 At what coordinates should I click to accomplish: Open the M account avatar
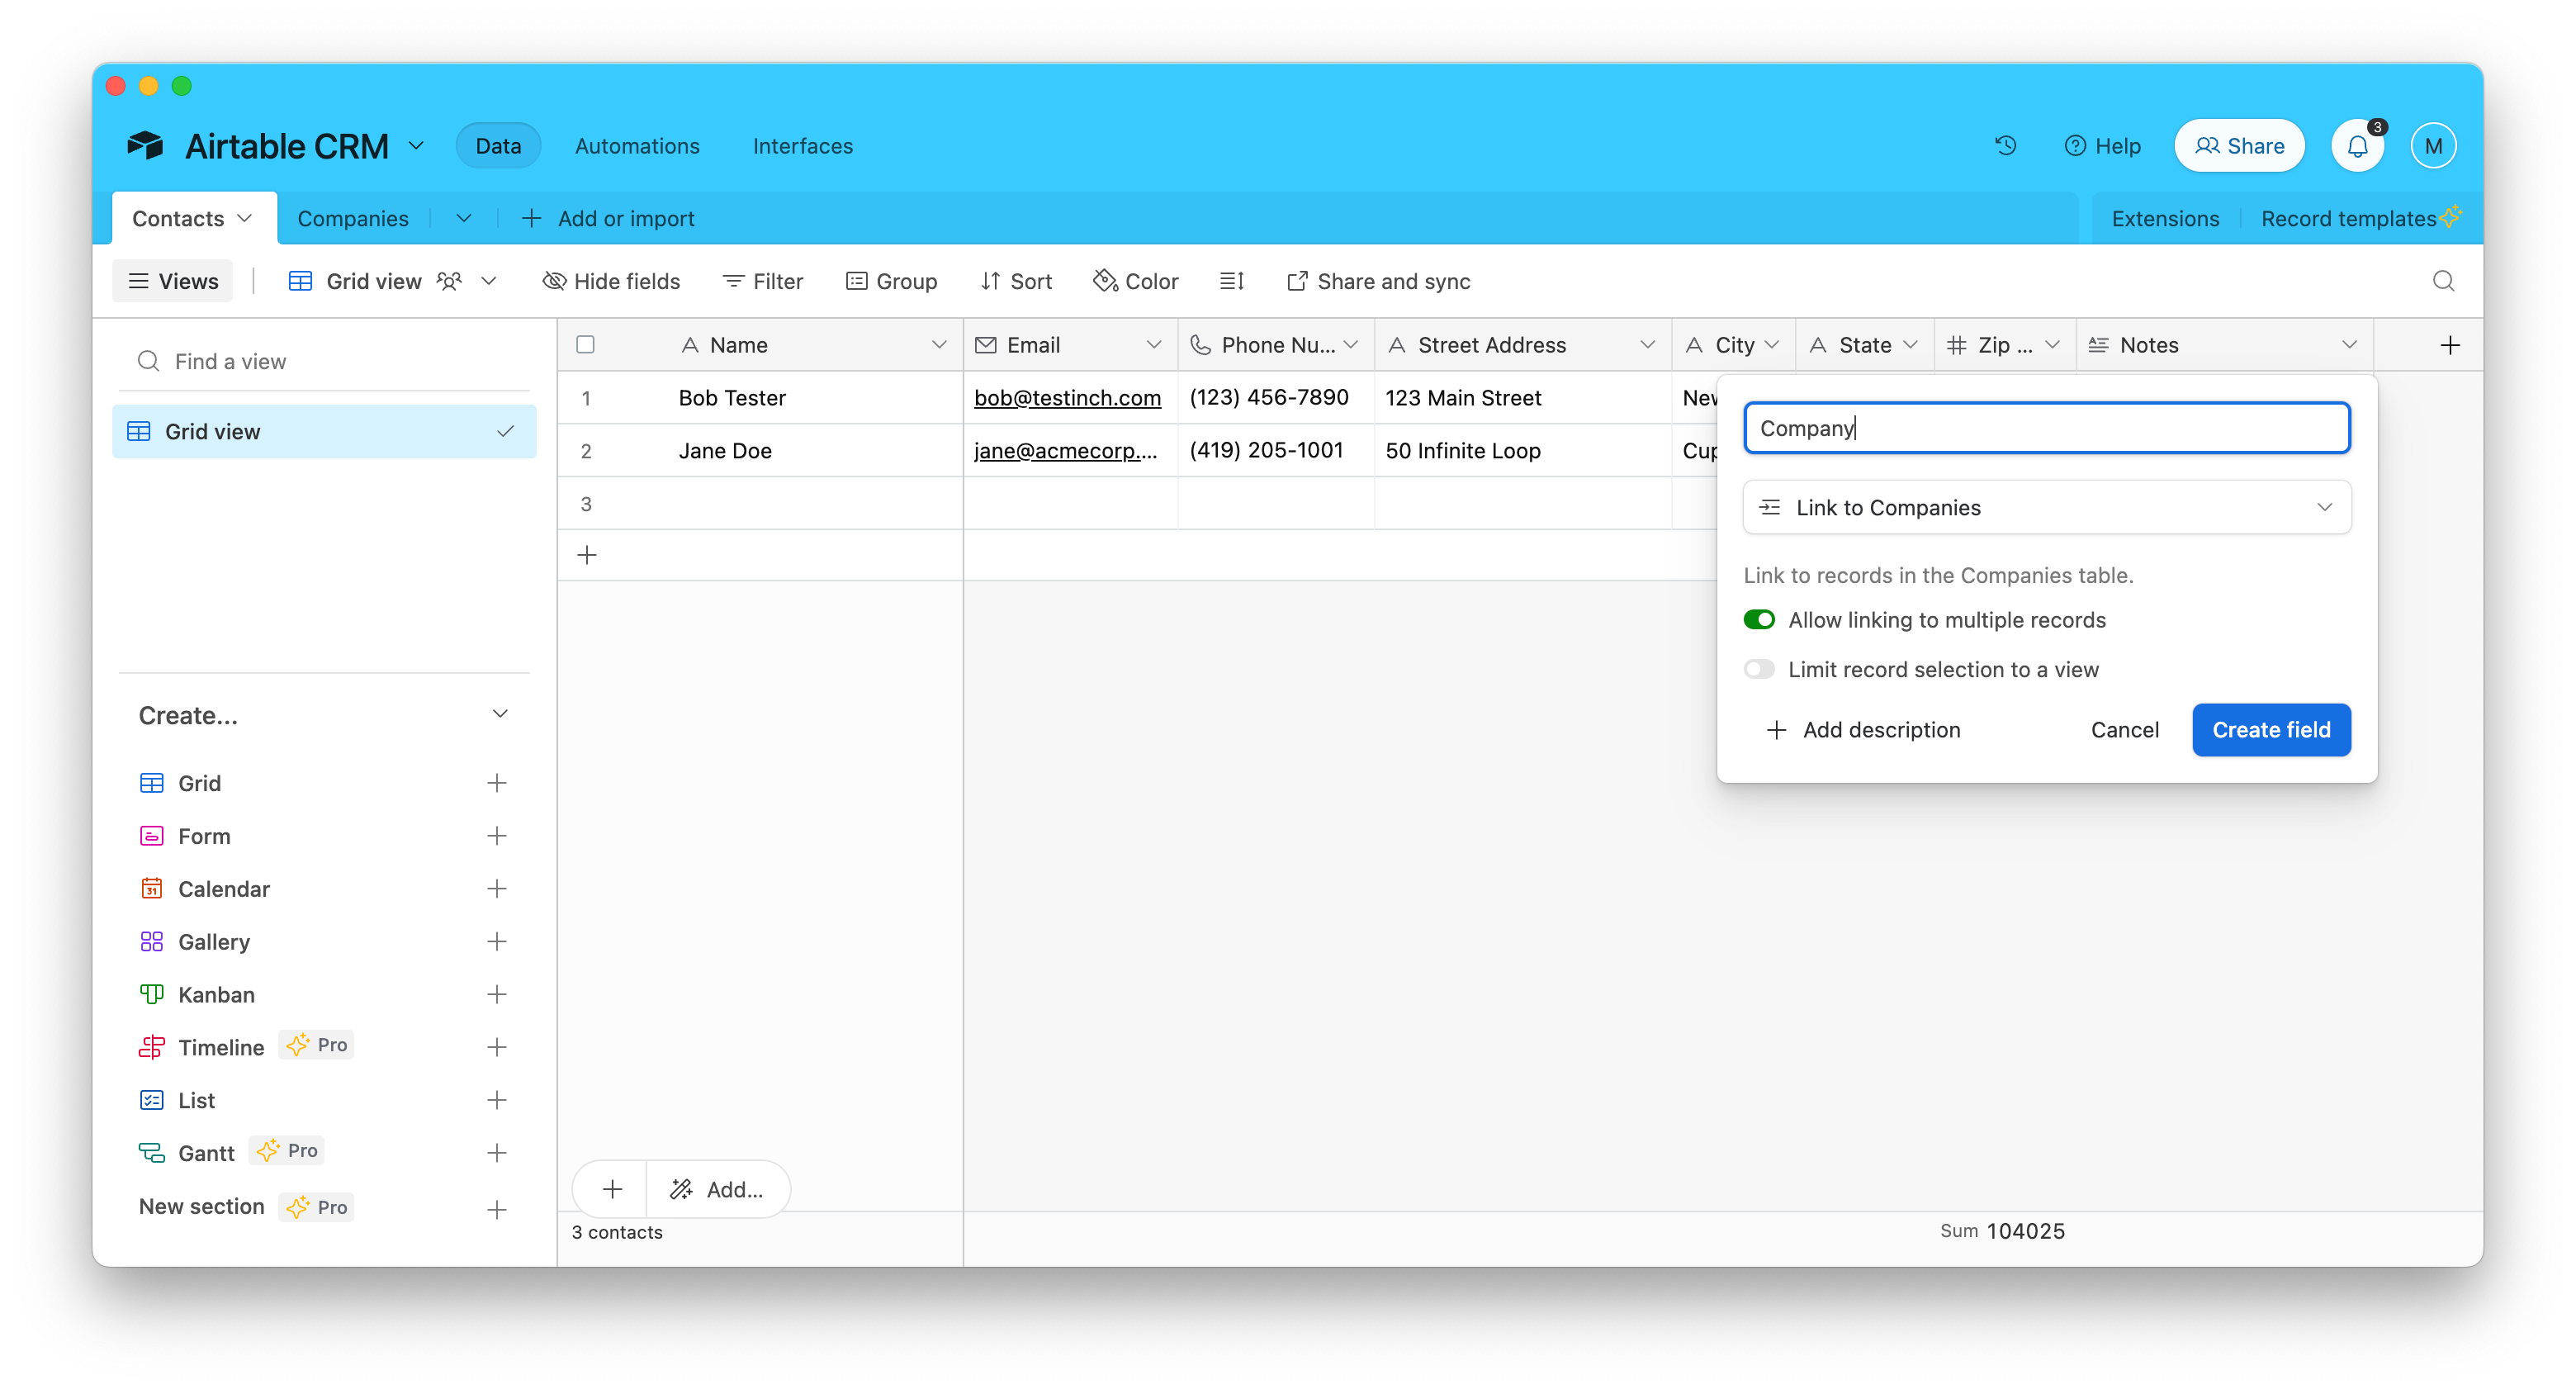(2433, 146)
